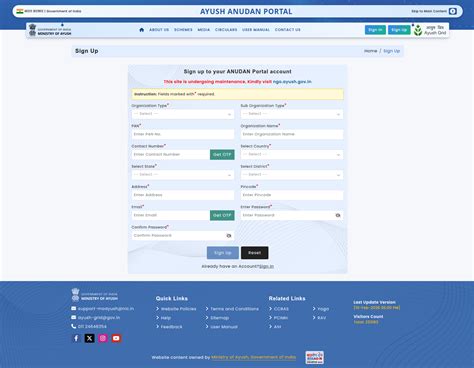Image resolution: width=474 pixels, height=368 pixels.
Task: Click the support email address in footer
Action: pos(106,309)
